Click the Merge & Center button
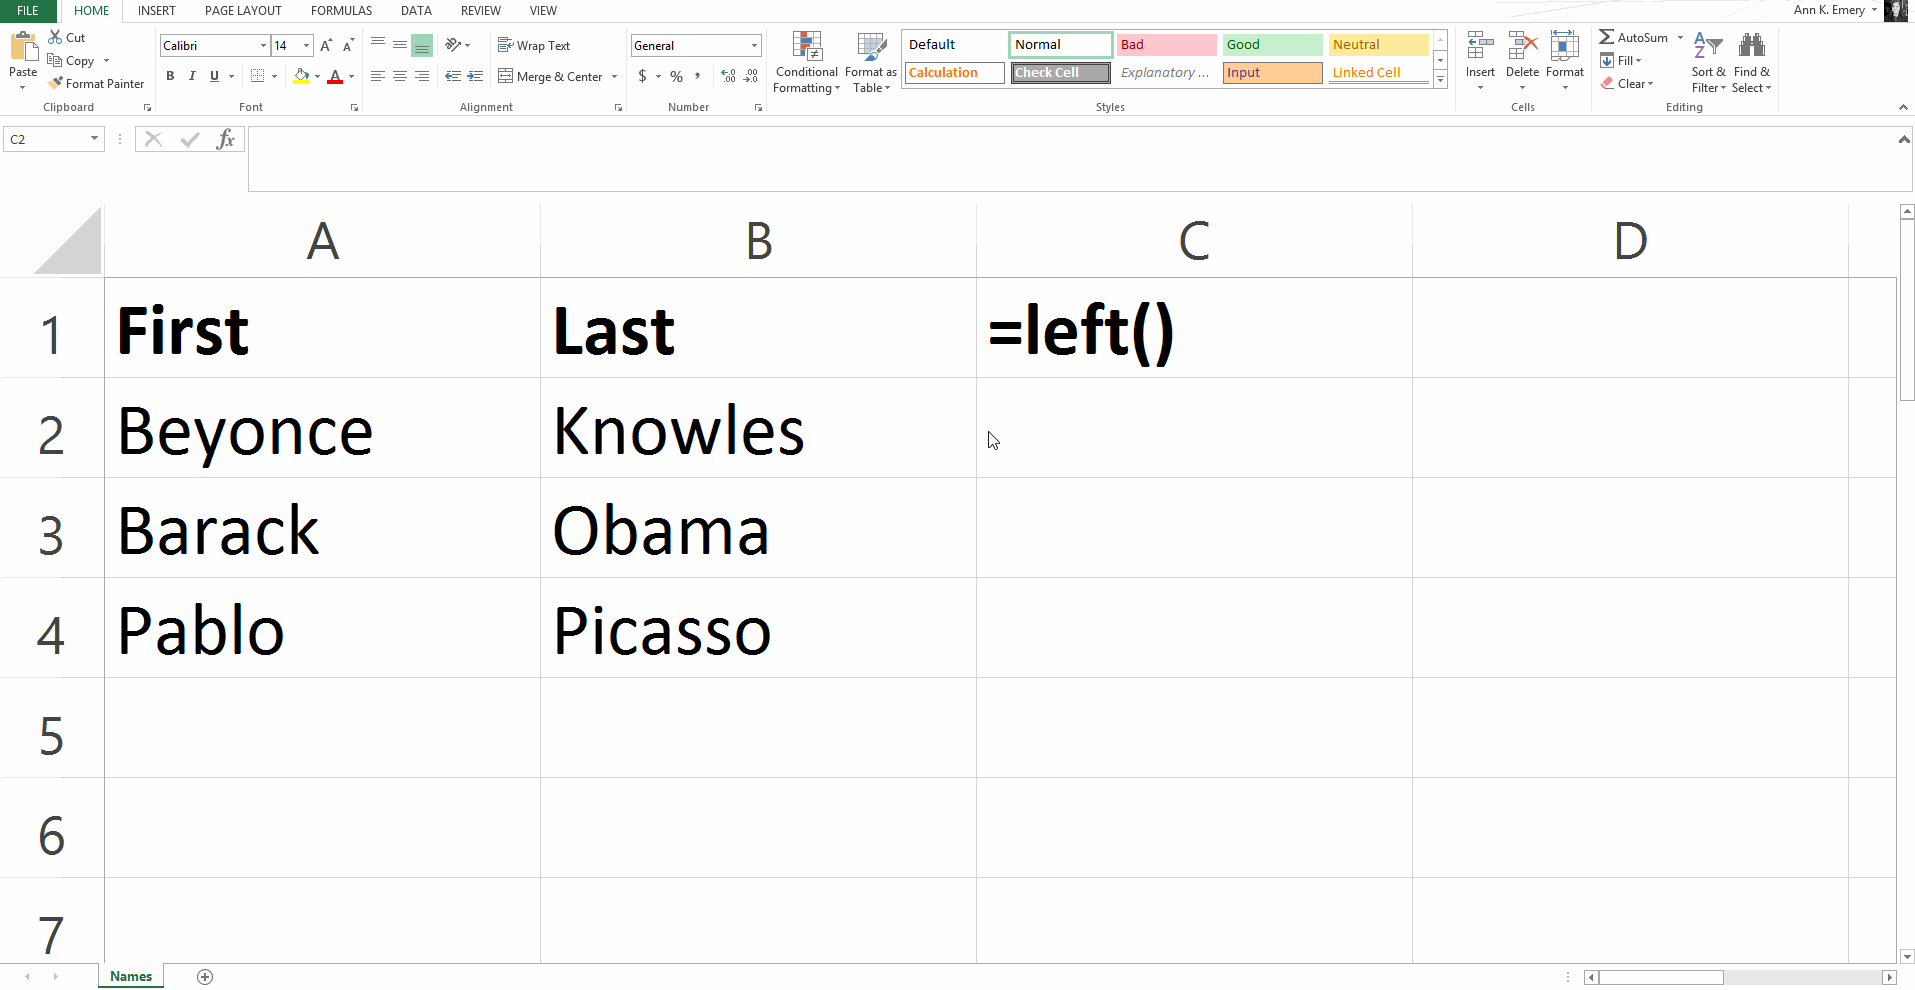Viewport: 1915px width, 990px height. click(x=551, y=77)
